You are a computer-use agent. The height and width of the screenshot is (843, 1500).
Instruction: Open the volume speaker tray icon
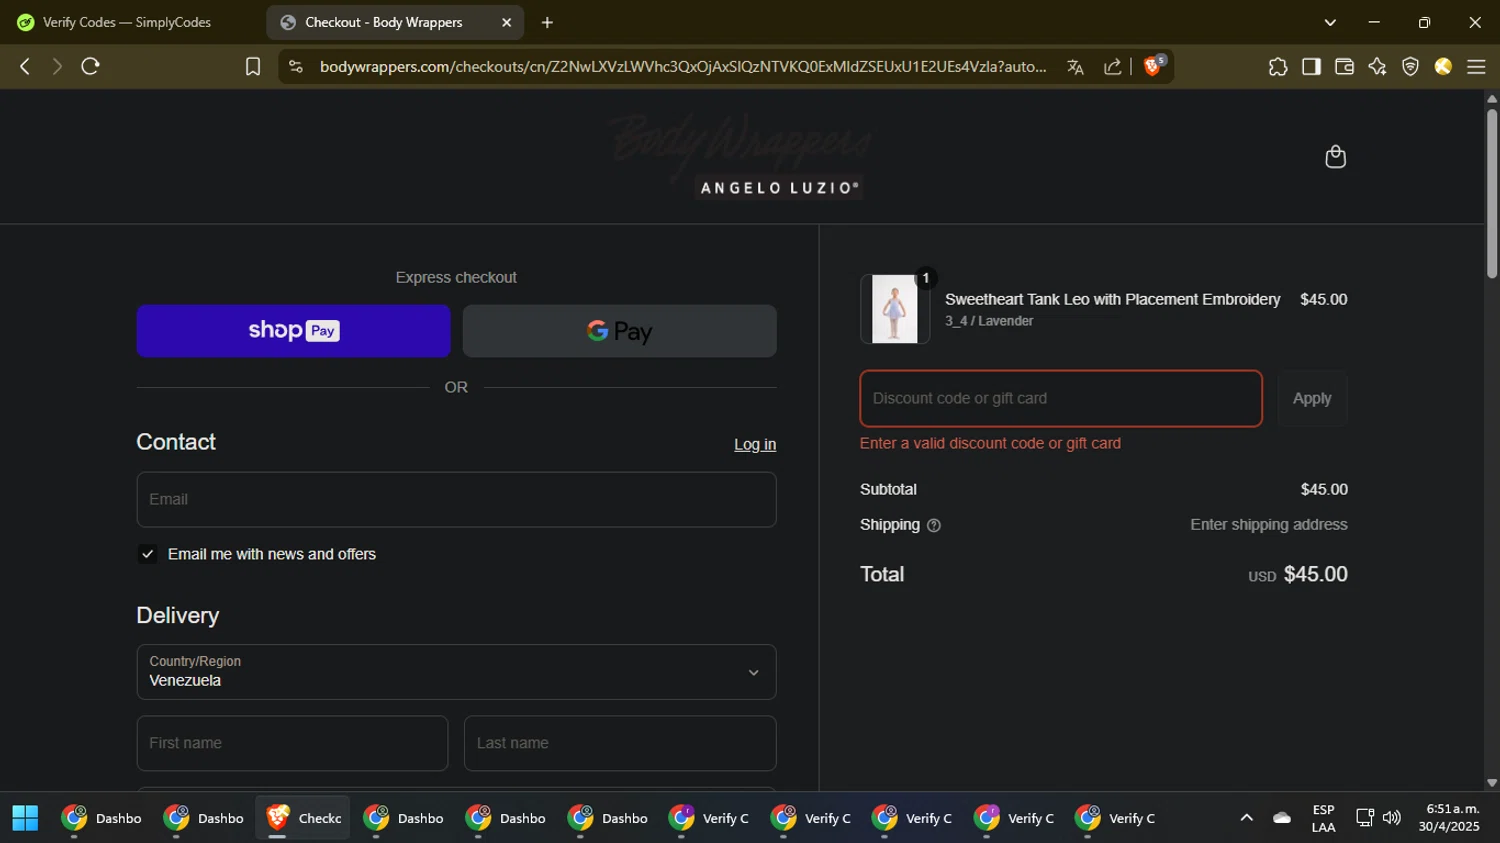click(1392, 818)
